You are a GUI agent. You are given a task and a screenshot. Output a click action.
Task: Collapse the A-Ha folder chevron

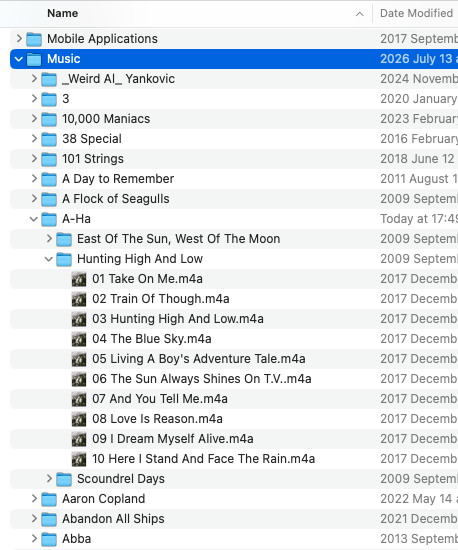(x=34, y=219)
